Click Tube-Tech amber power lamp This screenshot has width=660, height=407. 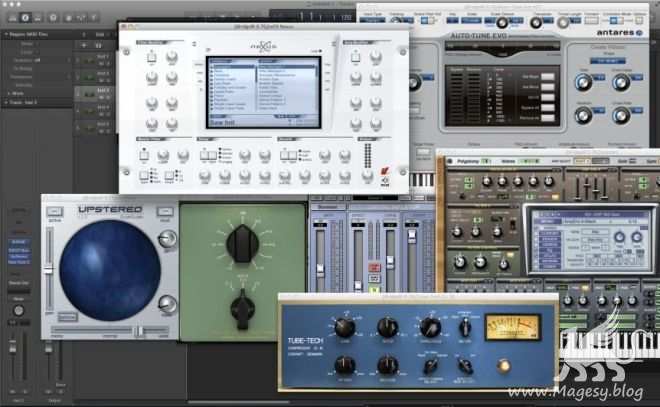pos(503,366)
